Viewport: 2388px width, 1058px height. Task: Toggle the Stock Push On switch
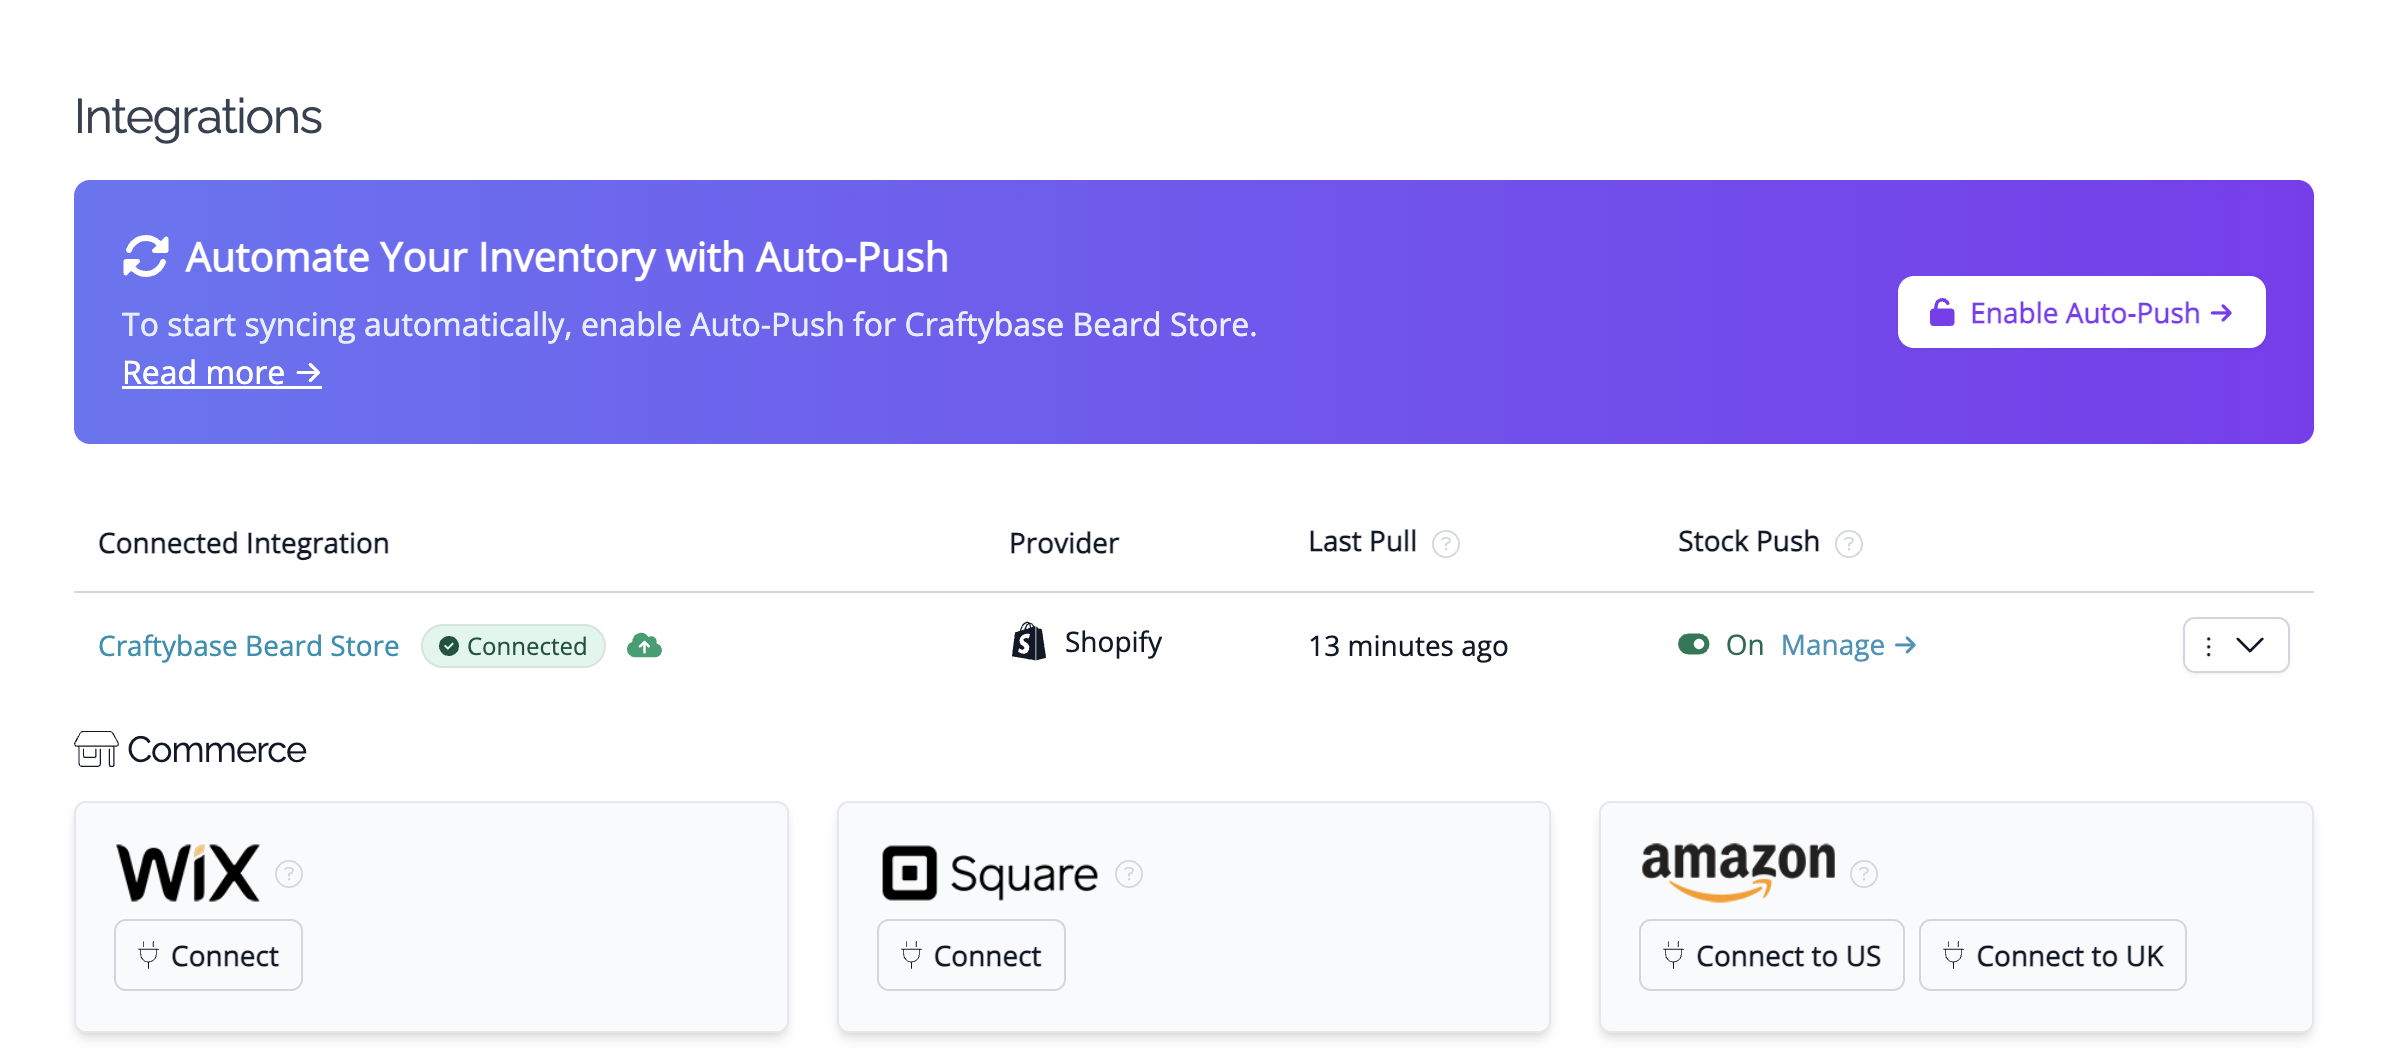coord(1694,644)
